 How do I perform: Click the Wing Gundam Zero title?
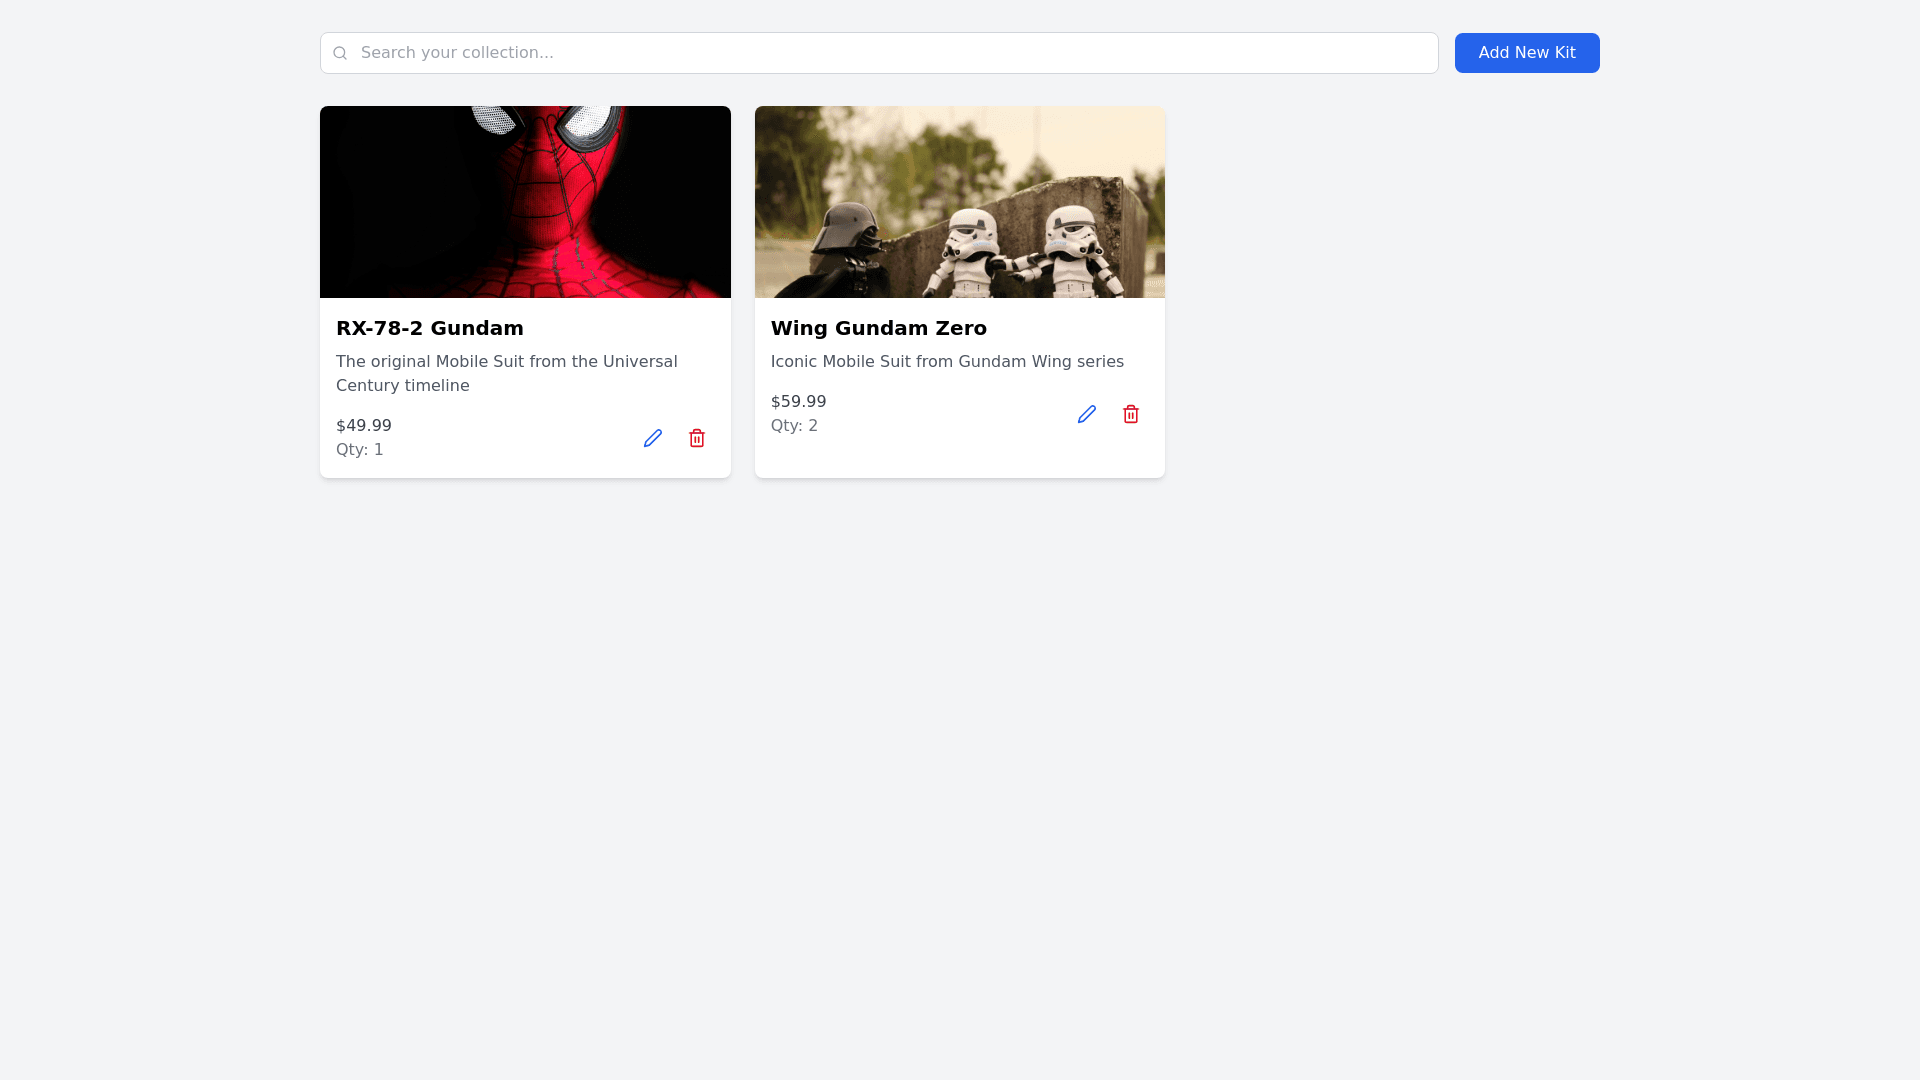878,328
